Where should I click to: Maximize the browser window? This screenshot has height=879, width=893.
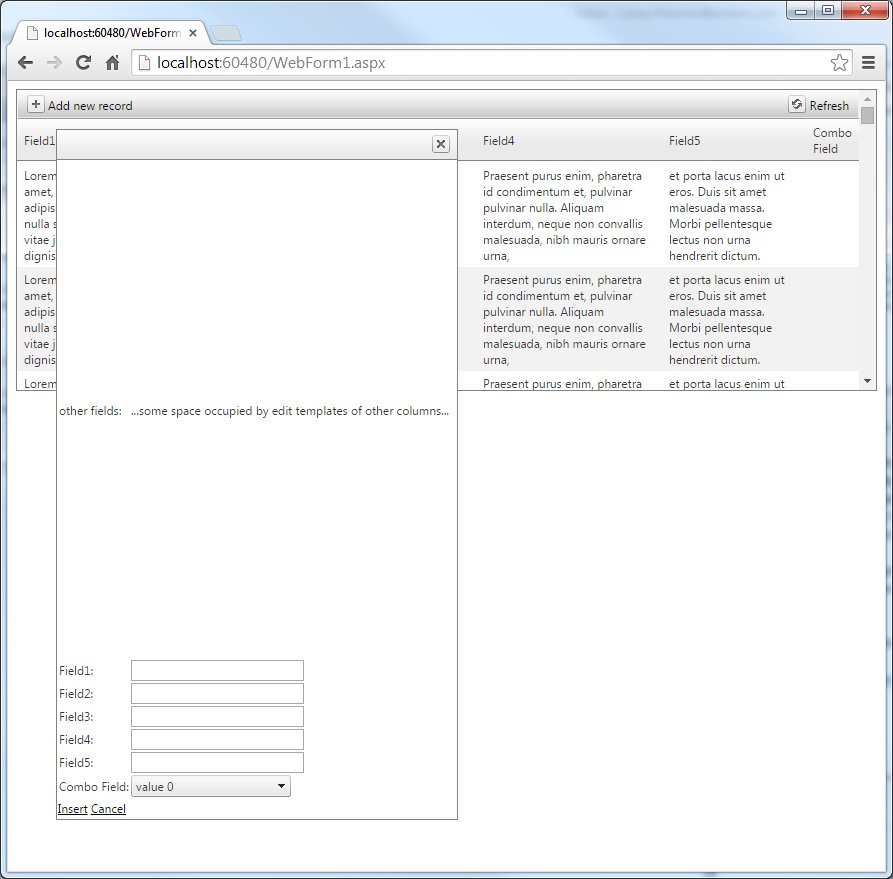point(828,11)
